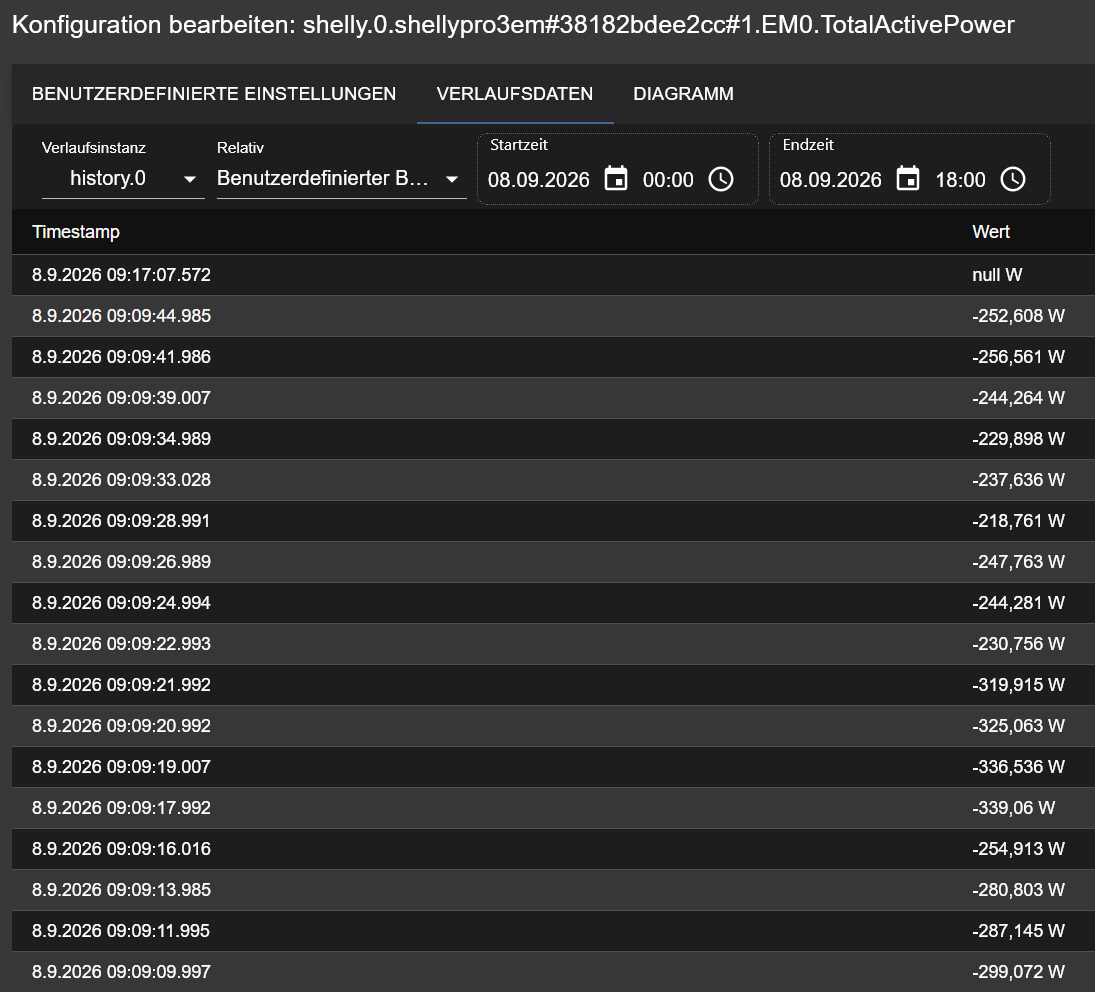Image resolution: width=1095 pixels, height=992 pixels.
Task: Switch to Benutzerdefinierte Einstellungen tab
Action: tap(214, 94)
